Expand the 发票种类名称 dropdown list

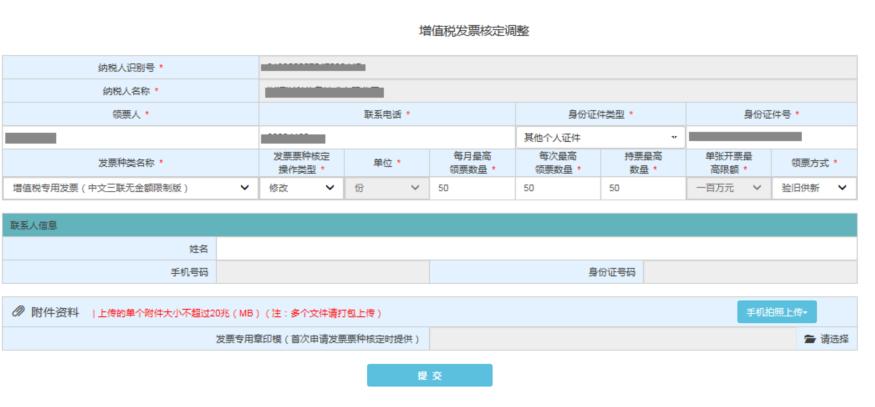coord(130,187)
